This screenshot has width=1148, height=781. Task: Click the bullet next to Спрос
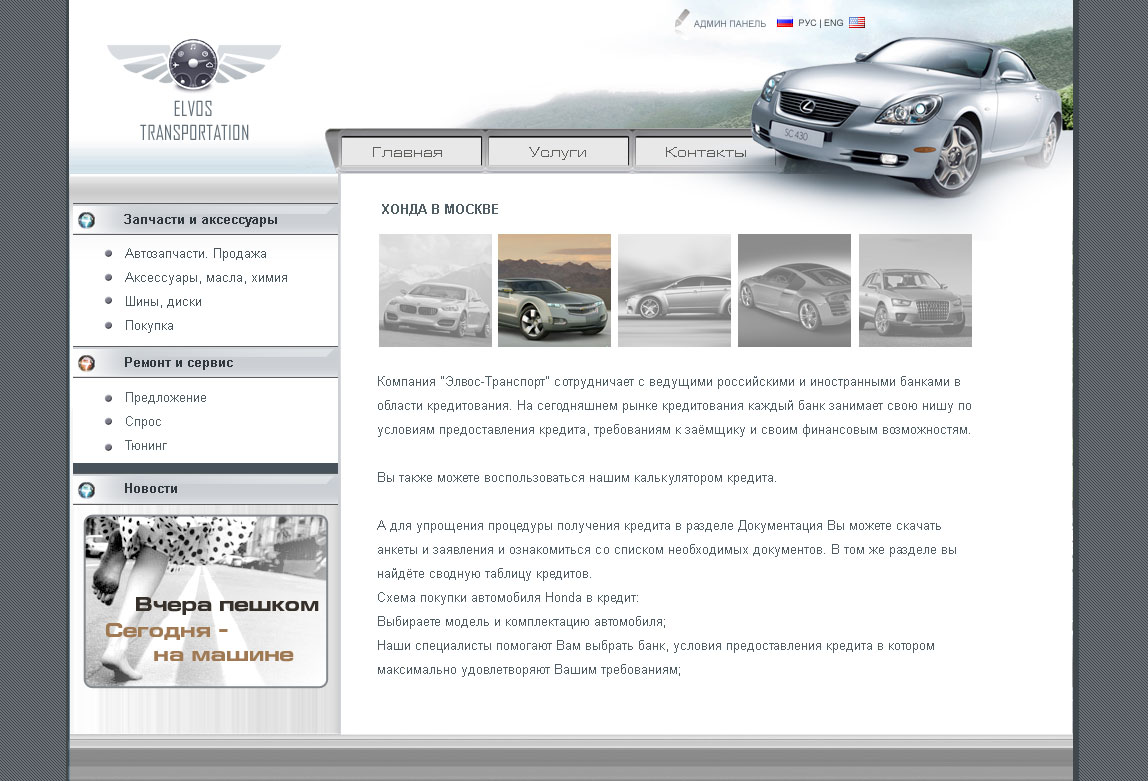pyautogui.click(x=108, y=422)
